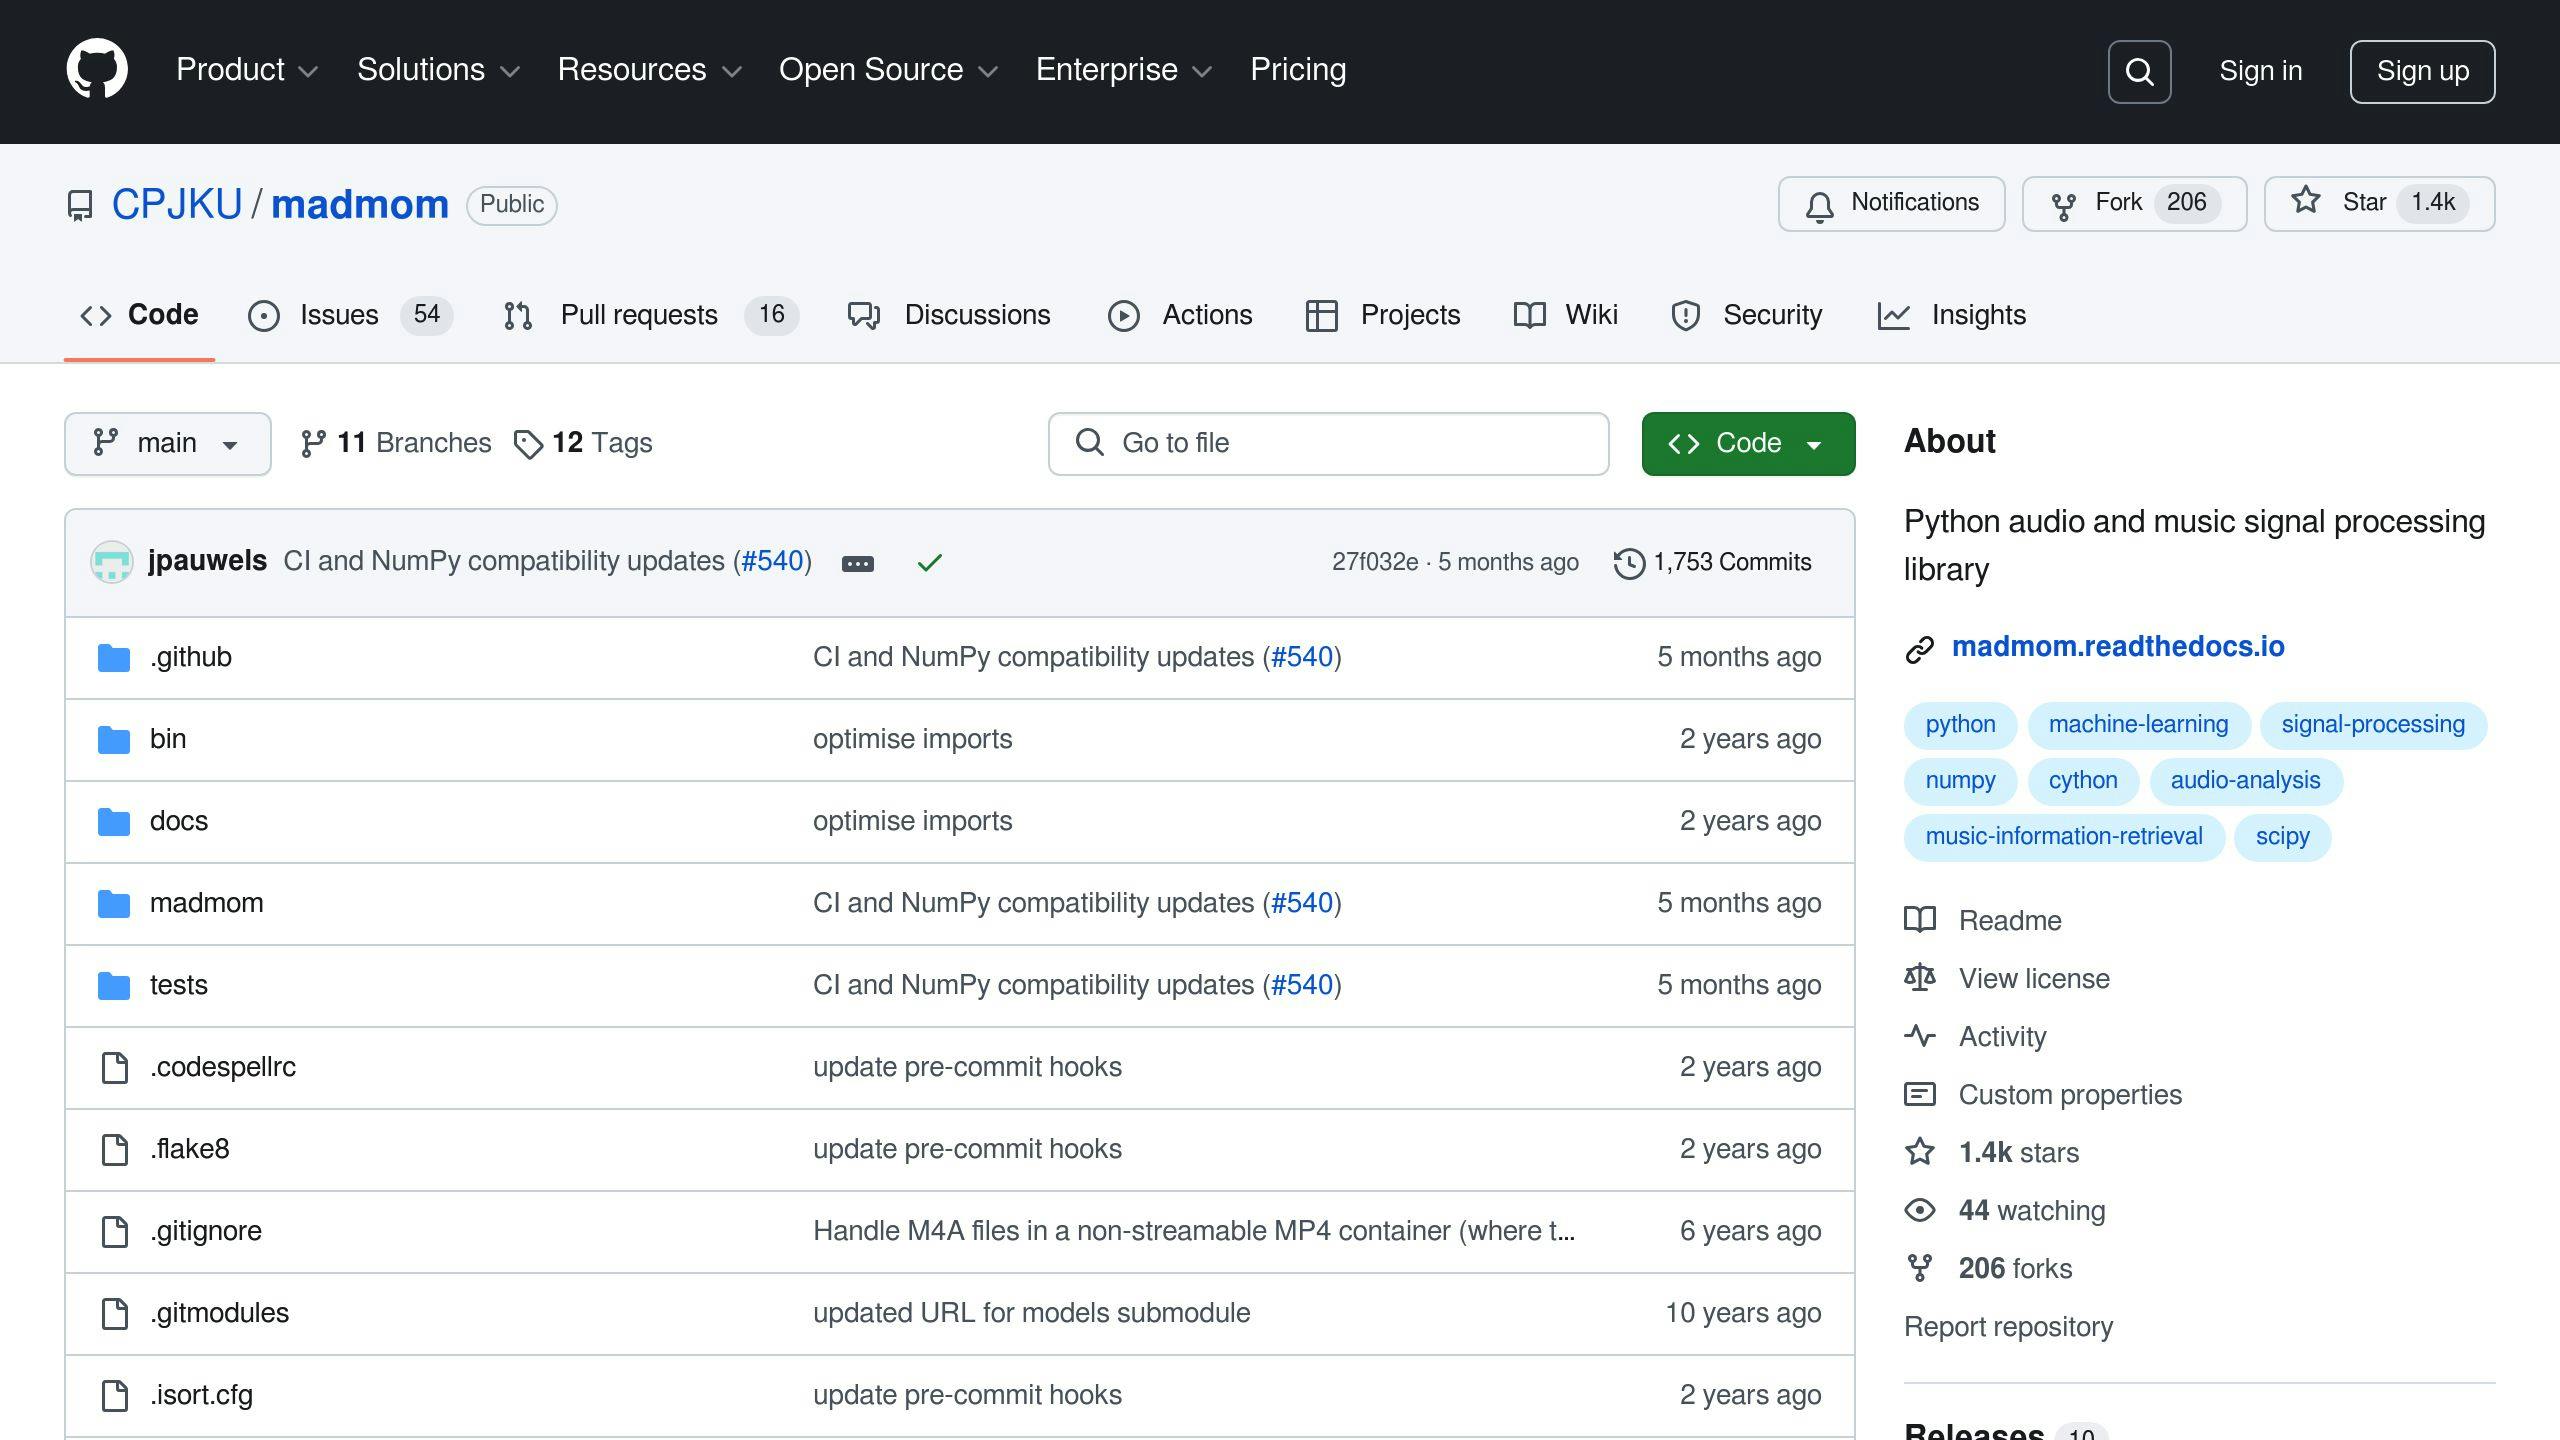Image resolution: width=2560 pixels, height=1440 pixels.
Task: Open the docs folder
Action: [x=179, y=821]
